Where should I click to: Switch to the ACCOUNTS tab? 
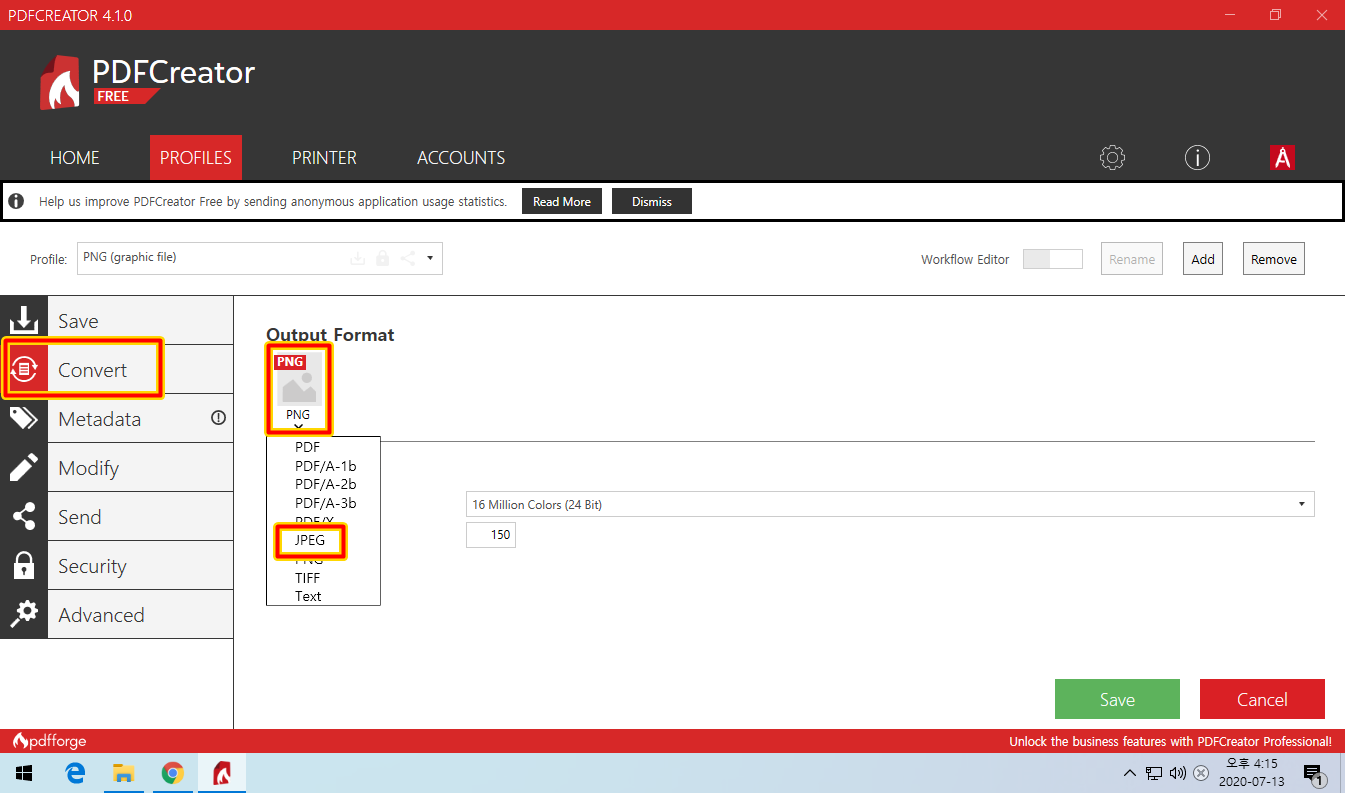point(461,157)
